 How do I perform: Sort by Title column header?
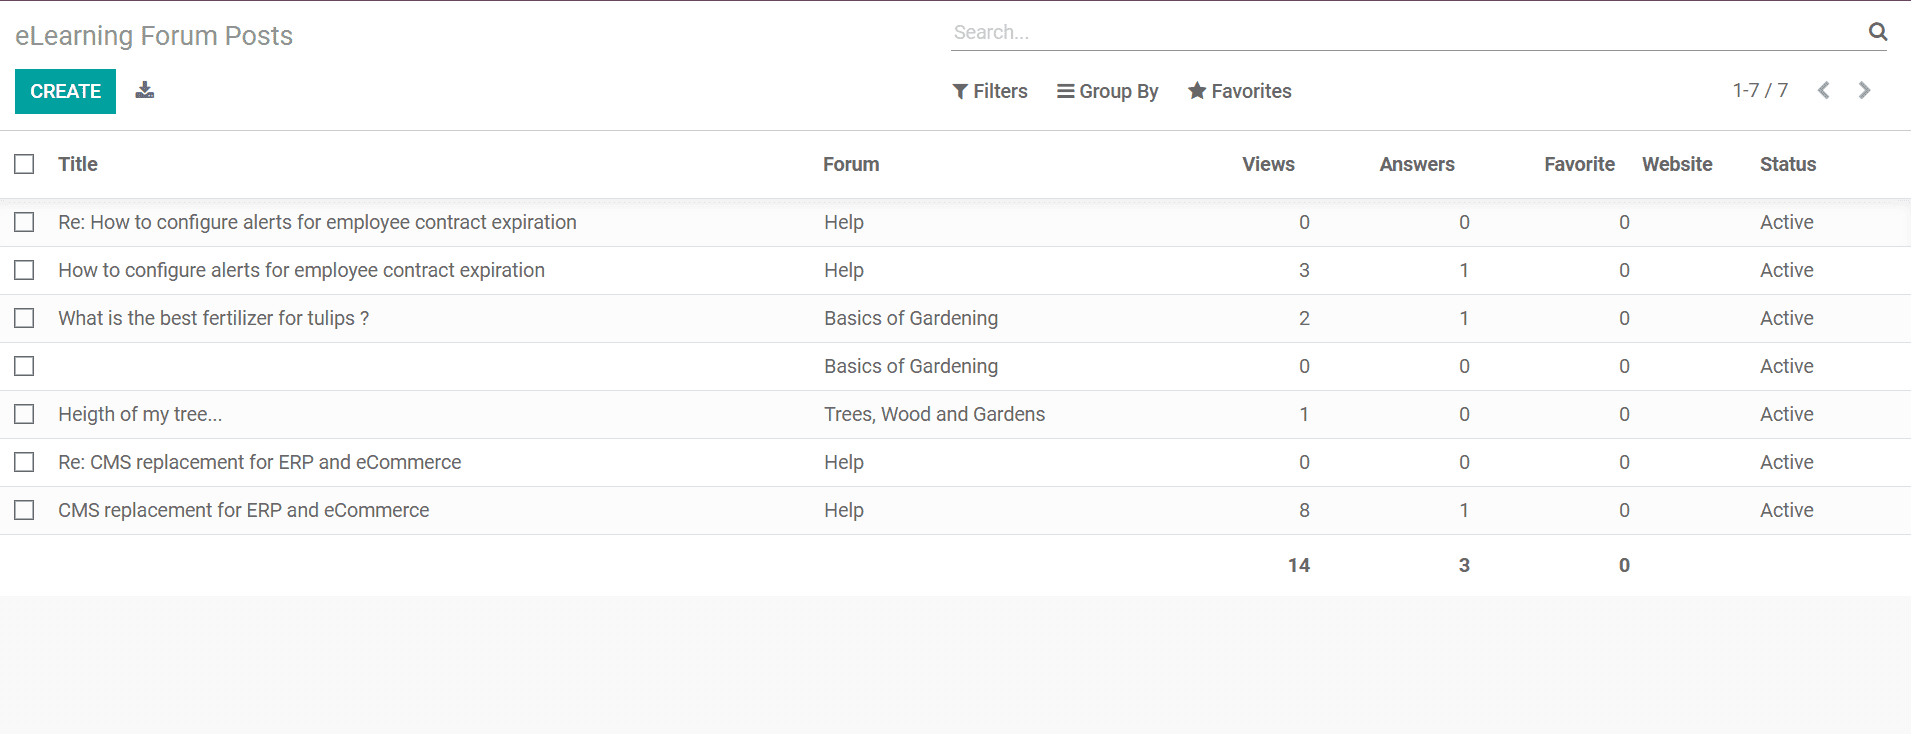pos(78,164)
